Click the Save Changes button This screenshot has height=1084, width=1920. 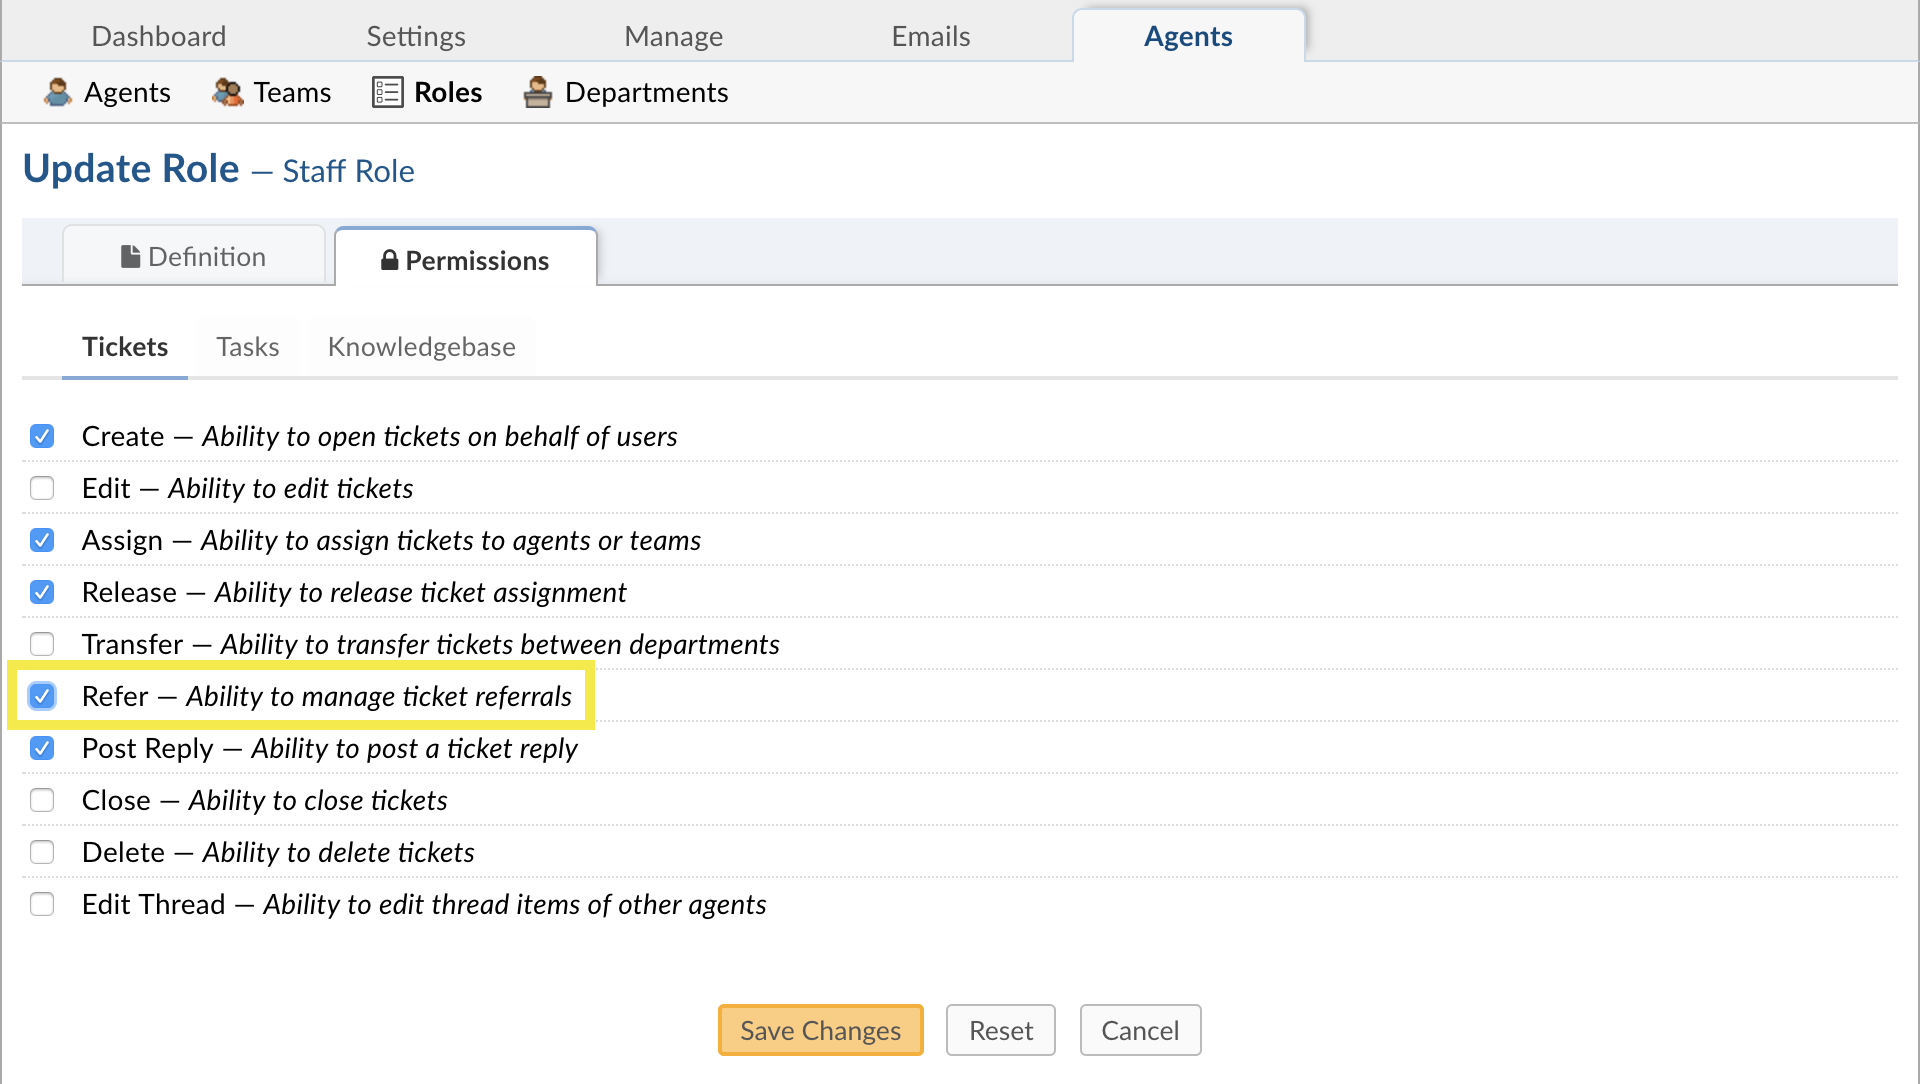(x=820, y=1030)
